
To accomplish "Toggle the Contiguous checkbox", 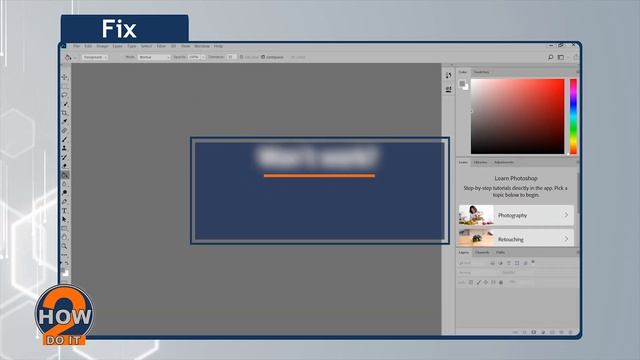I will [x=263, y=57].
